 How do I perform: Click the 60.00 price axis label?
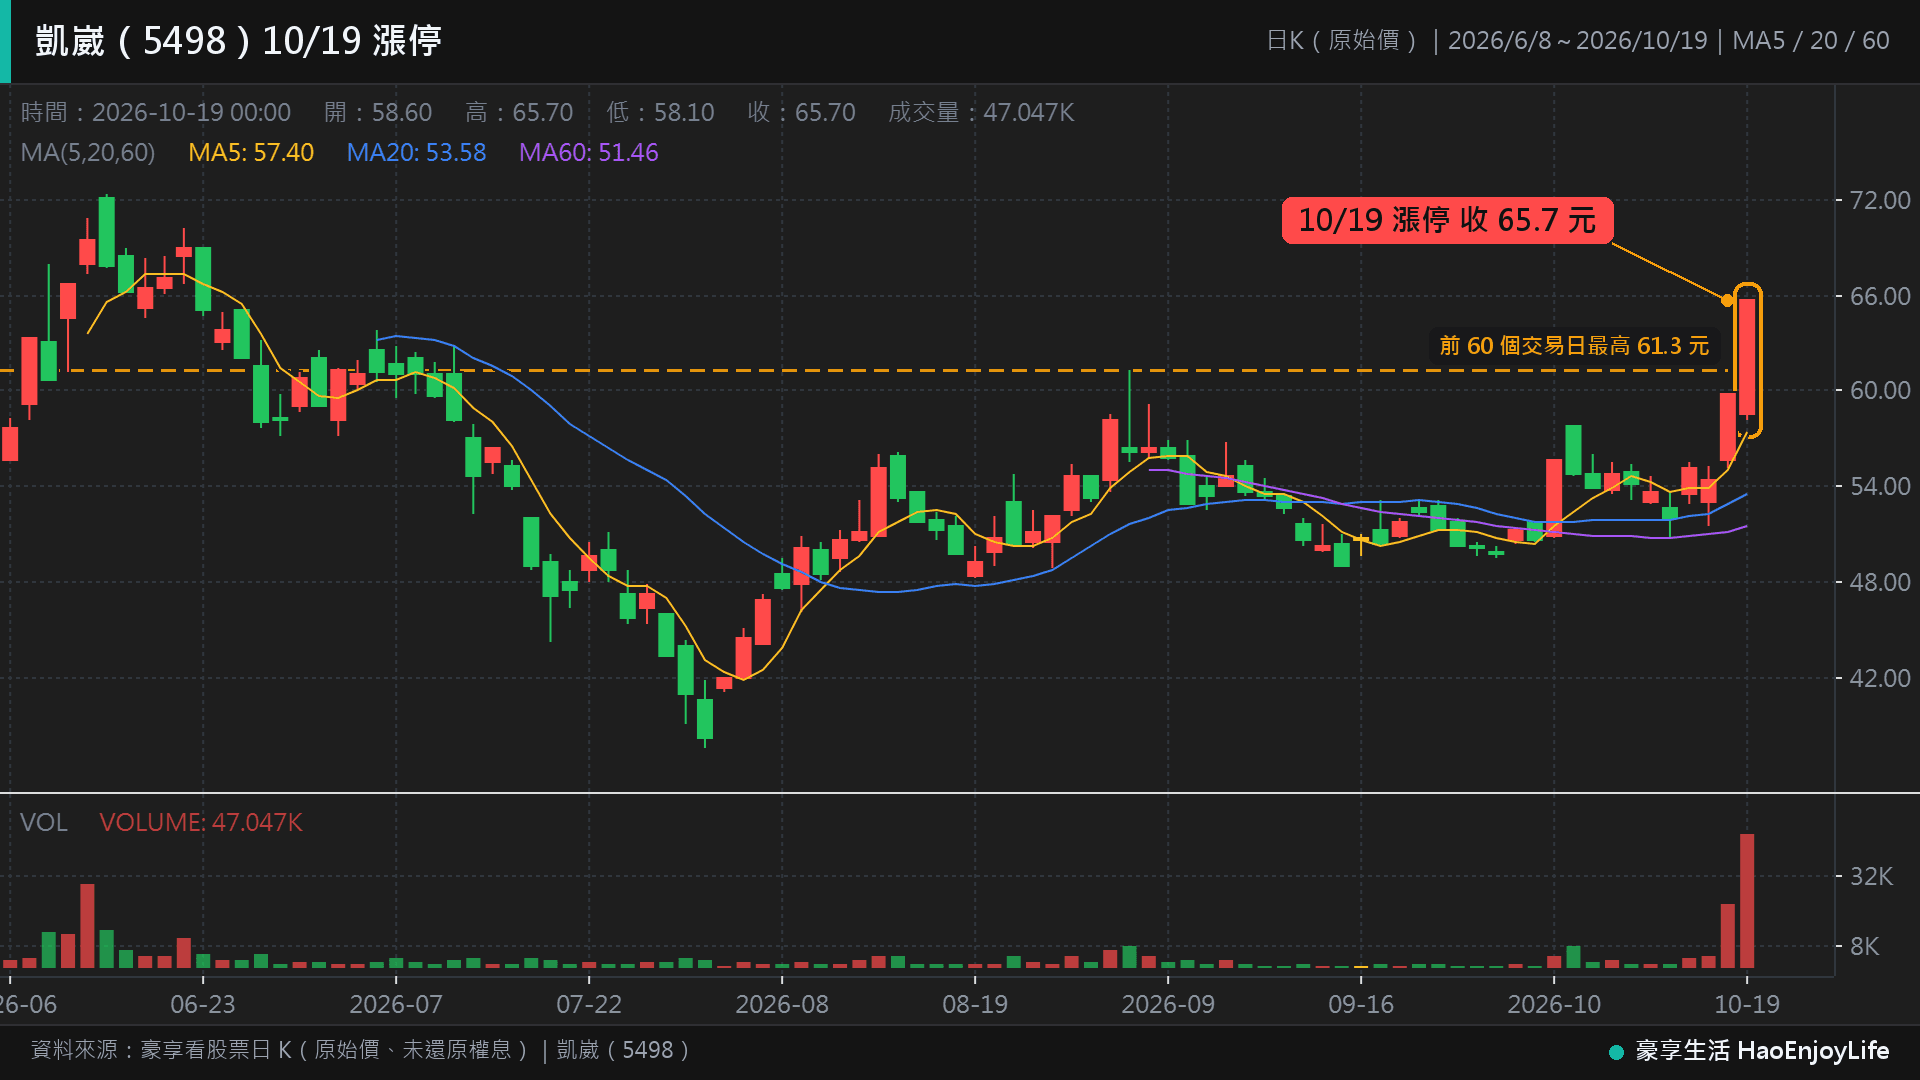click(1880, 390)
